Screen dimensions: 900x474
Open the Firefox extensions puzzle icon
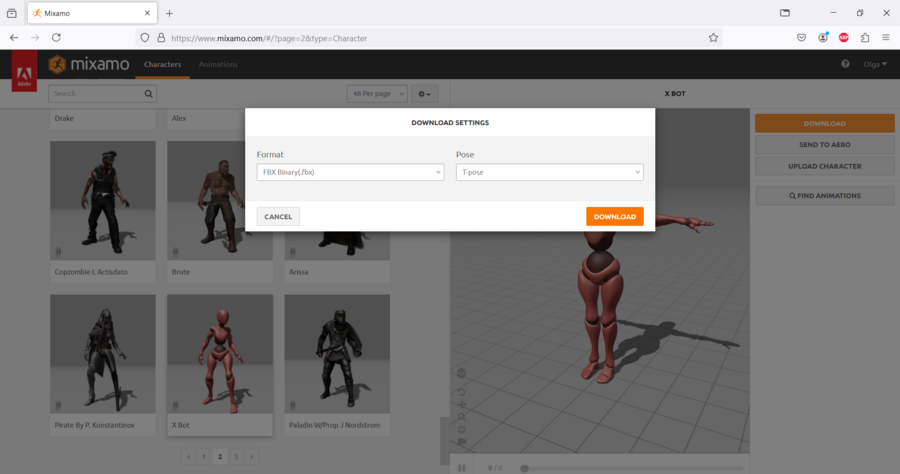[x=865, y=38]
